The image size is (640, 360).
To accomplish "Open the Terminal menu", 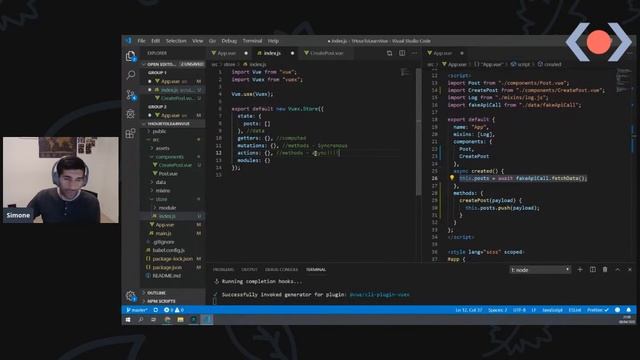I will coord(252,41).
